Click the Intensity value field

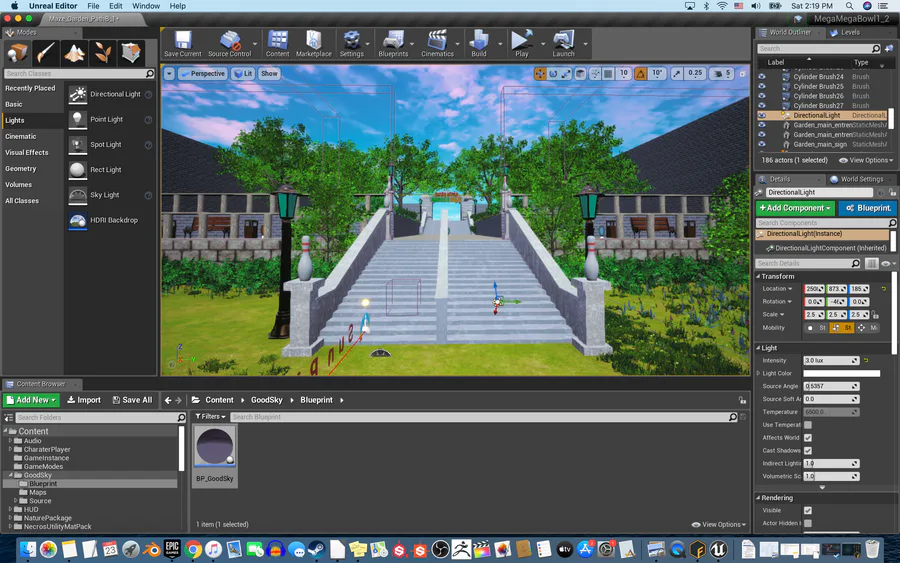pyautogui.click(x=831, y=360)
